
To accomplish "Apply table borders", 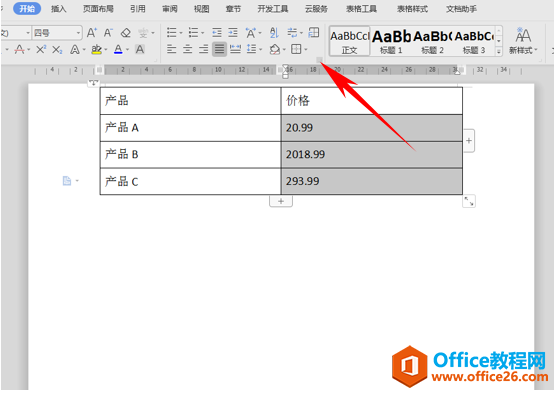I will click(x=296, y=50).
